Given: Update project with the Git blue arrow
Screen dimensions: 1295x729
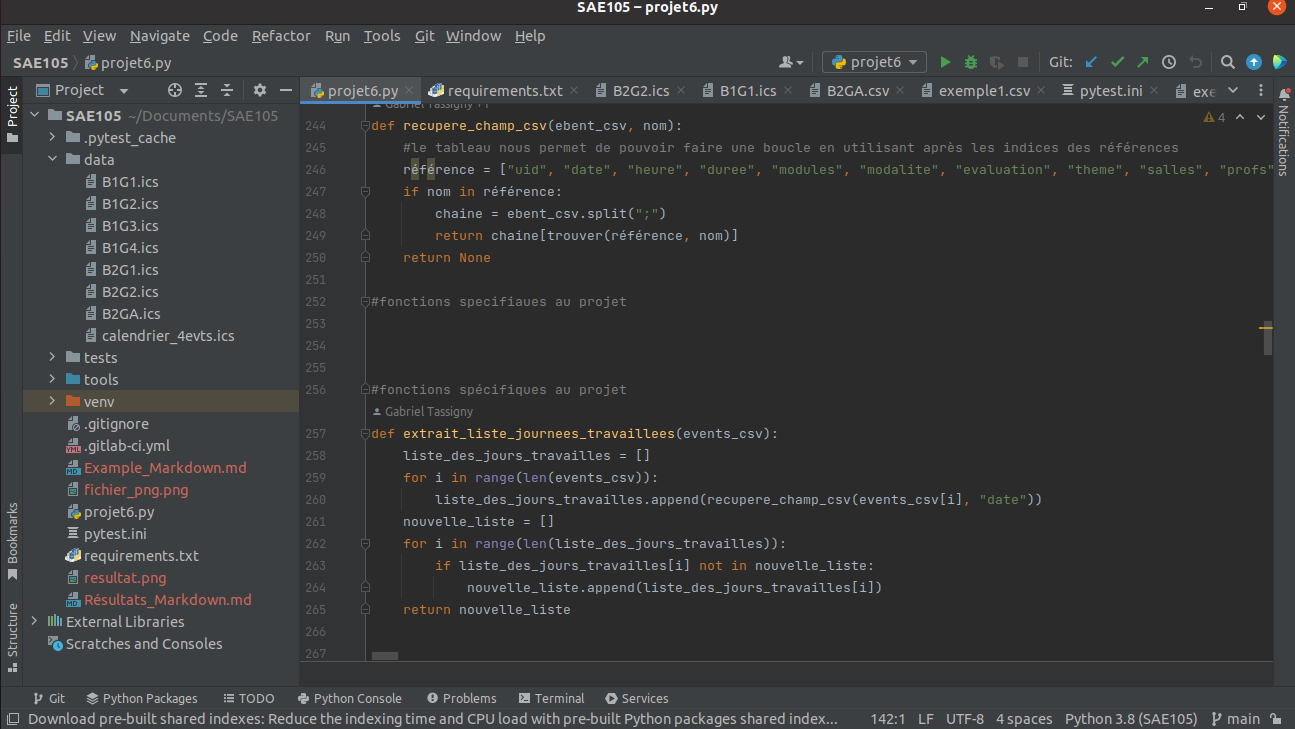Looking at the screenshot, I should (x=1092, y=62).
